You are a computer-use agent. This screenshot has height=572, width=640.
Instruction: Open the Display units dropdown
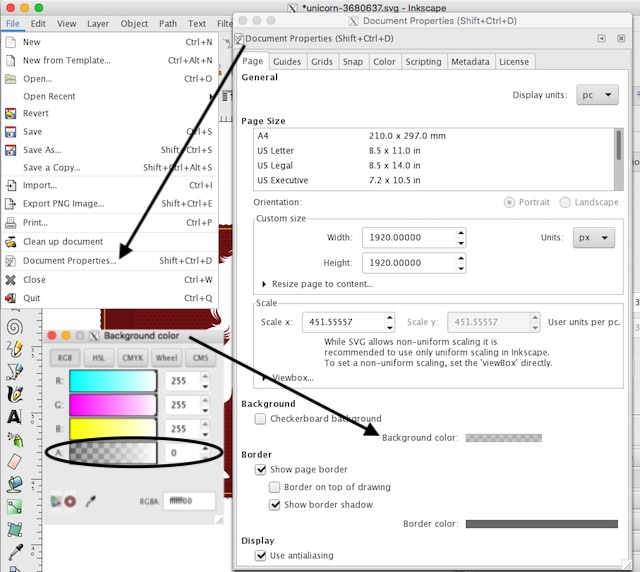click(x=597, y=95)
